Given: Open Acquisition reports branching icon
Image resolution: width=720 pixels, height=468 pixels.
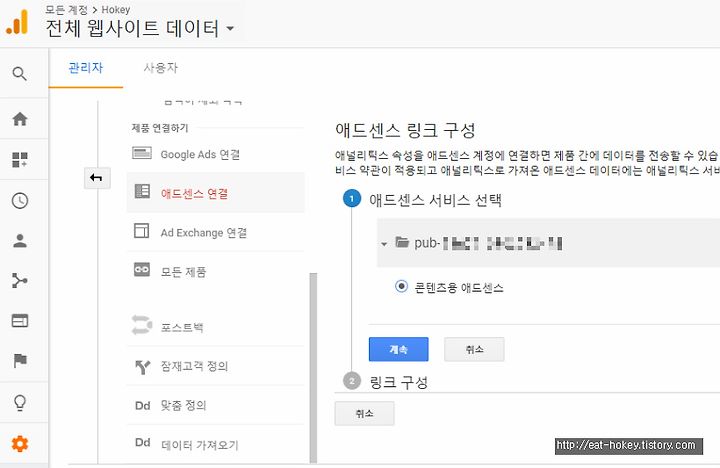Looking at the screenshot, I should pyautogui.click(x=20, y=280).
